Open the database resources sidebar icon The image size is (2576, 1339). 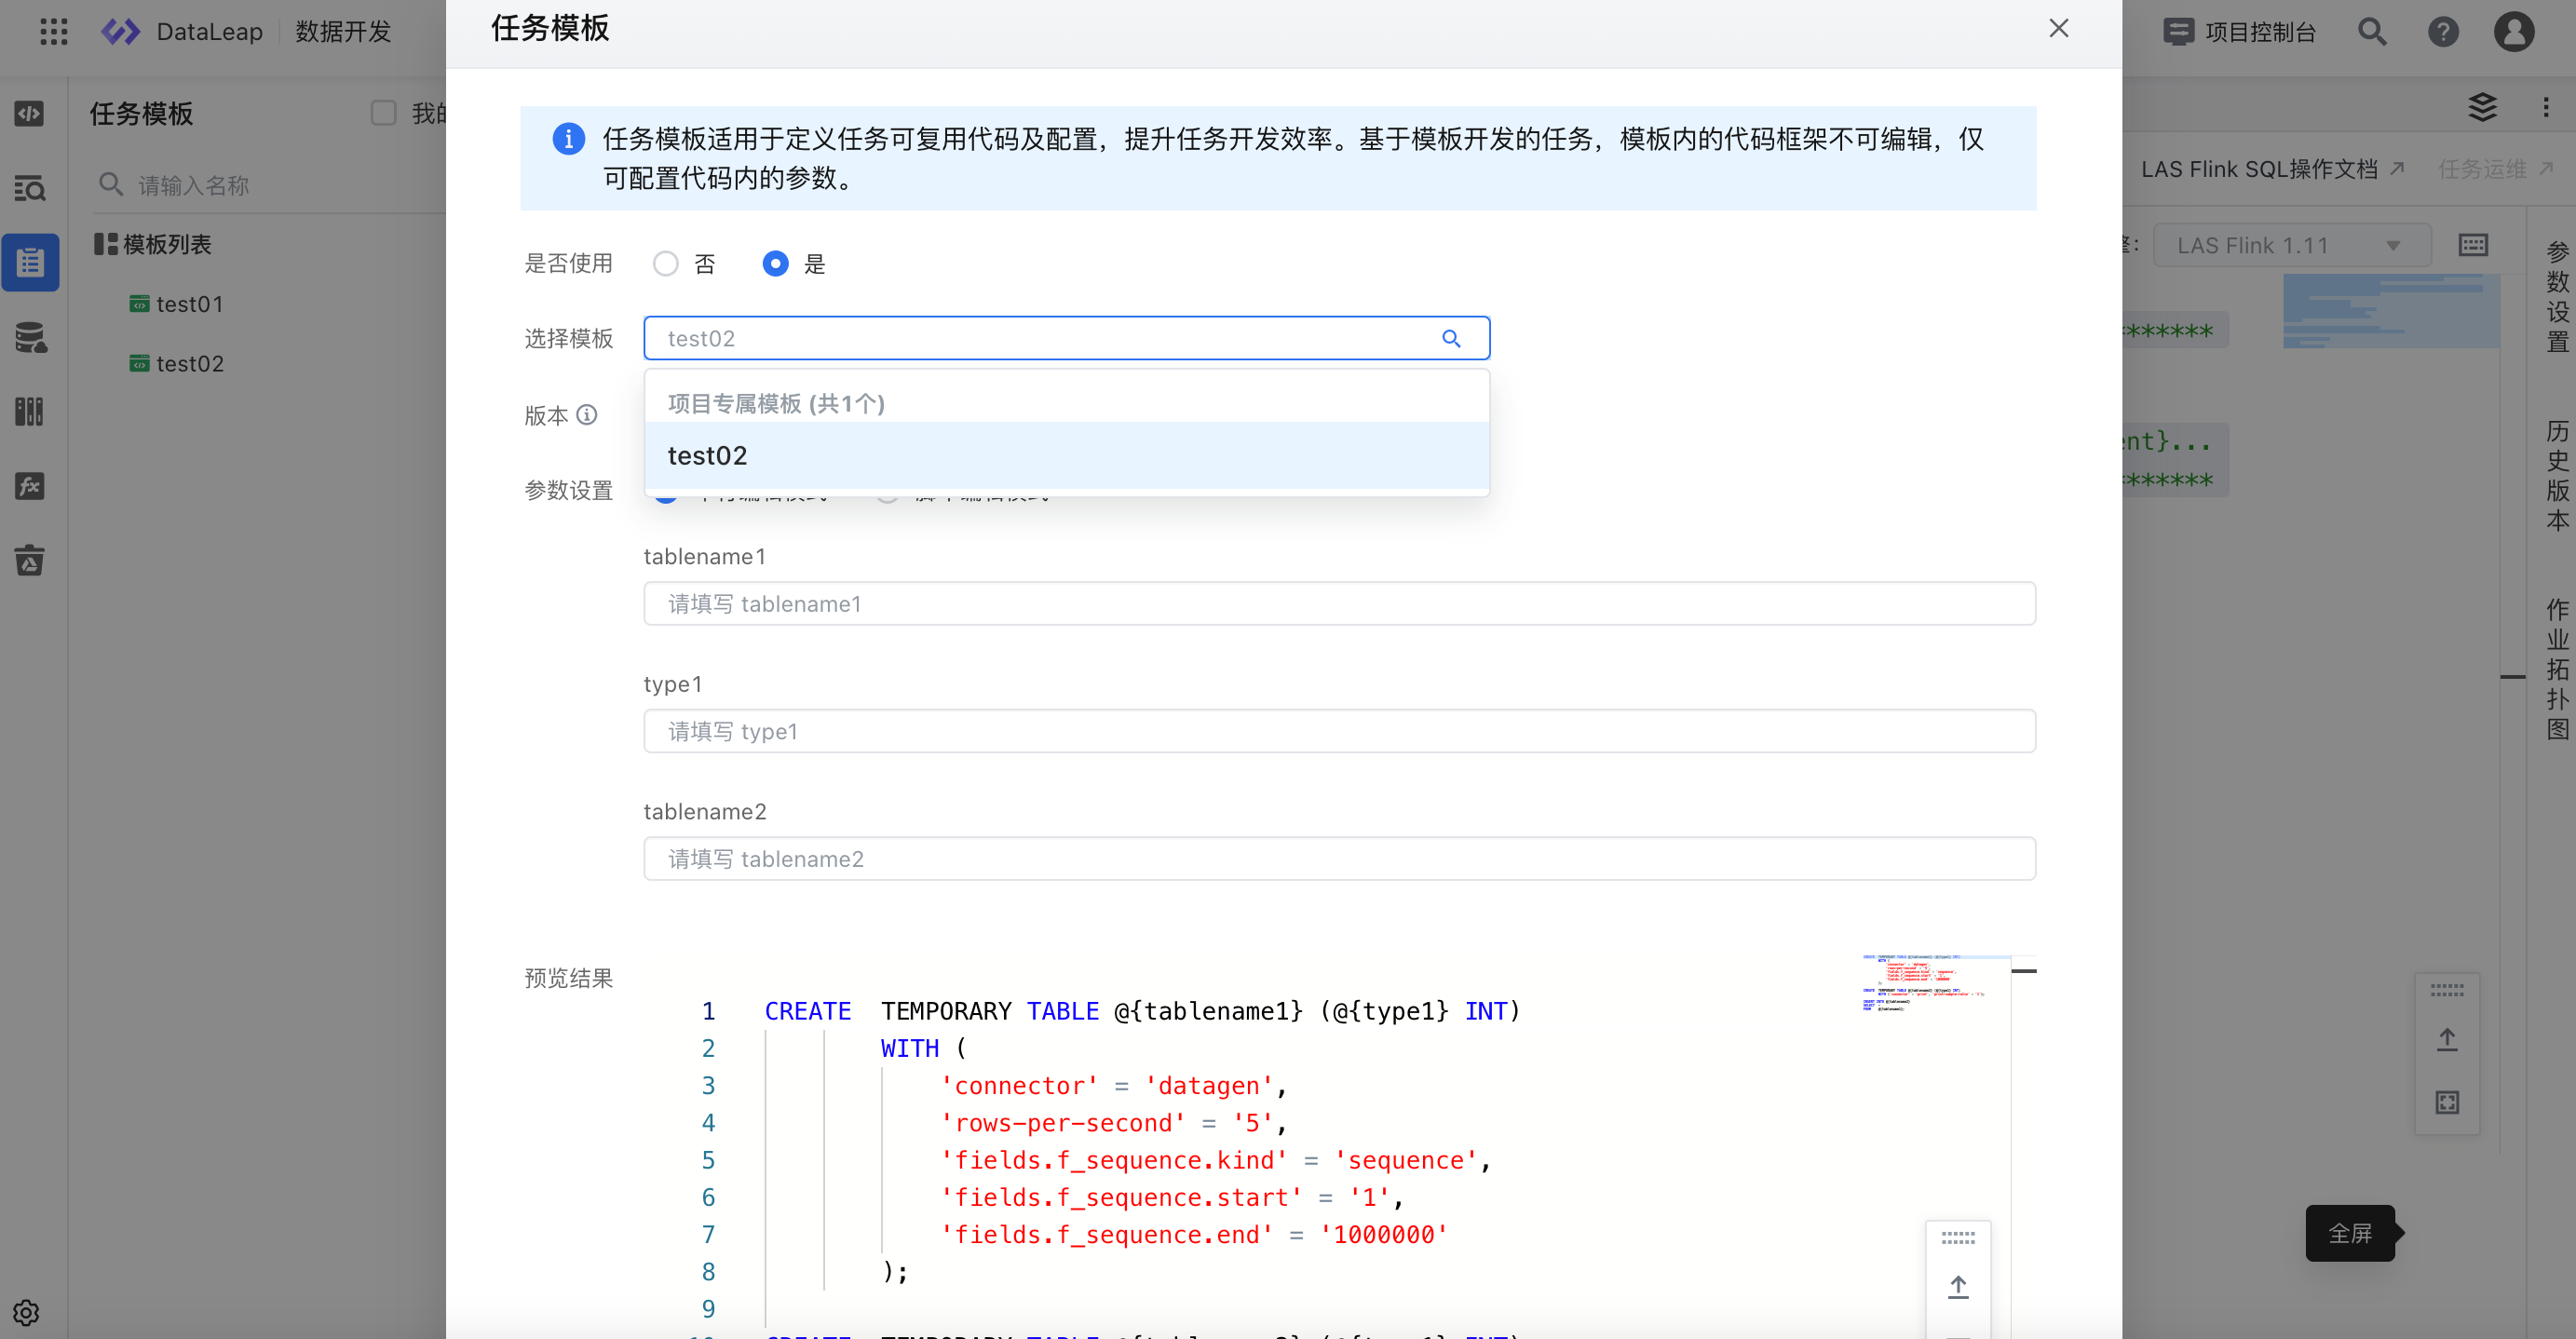tap(30, 338)
